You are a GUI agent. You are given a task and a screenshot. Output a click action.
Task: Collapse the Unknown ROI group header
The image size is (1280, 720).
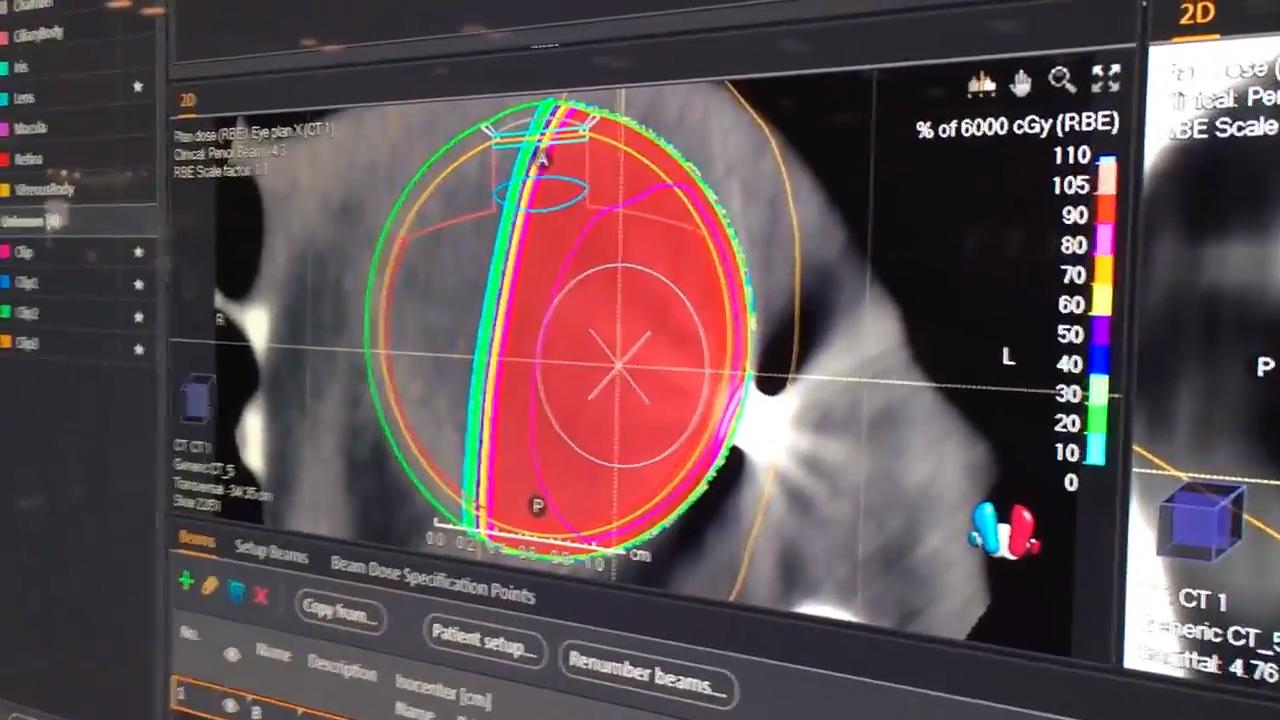click(36, 221)
